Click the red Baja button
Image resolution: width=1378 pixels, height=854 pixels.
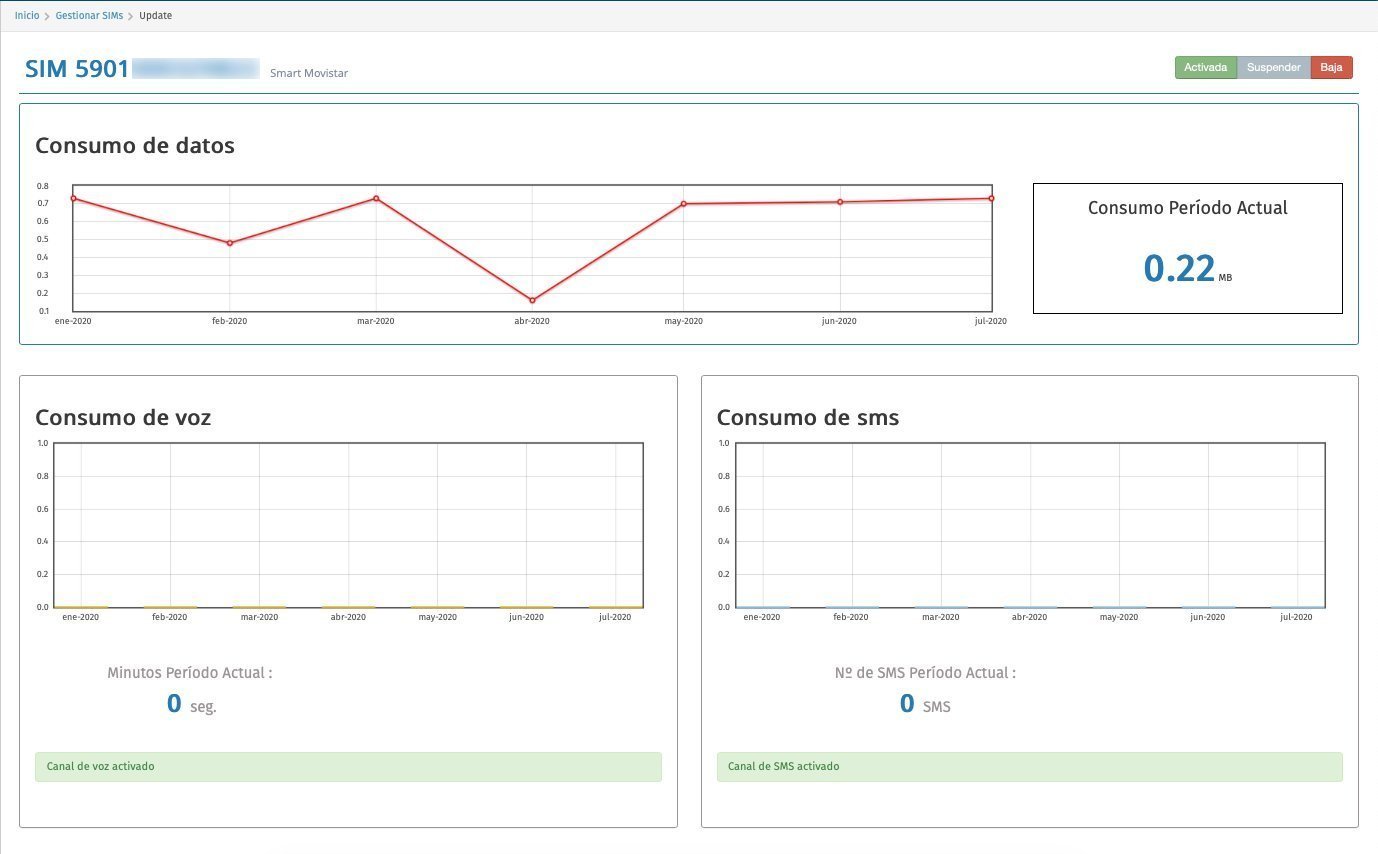[x=1331, y=68]
